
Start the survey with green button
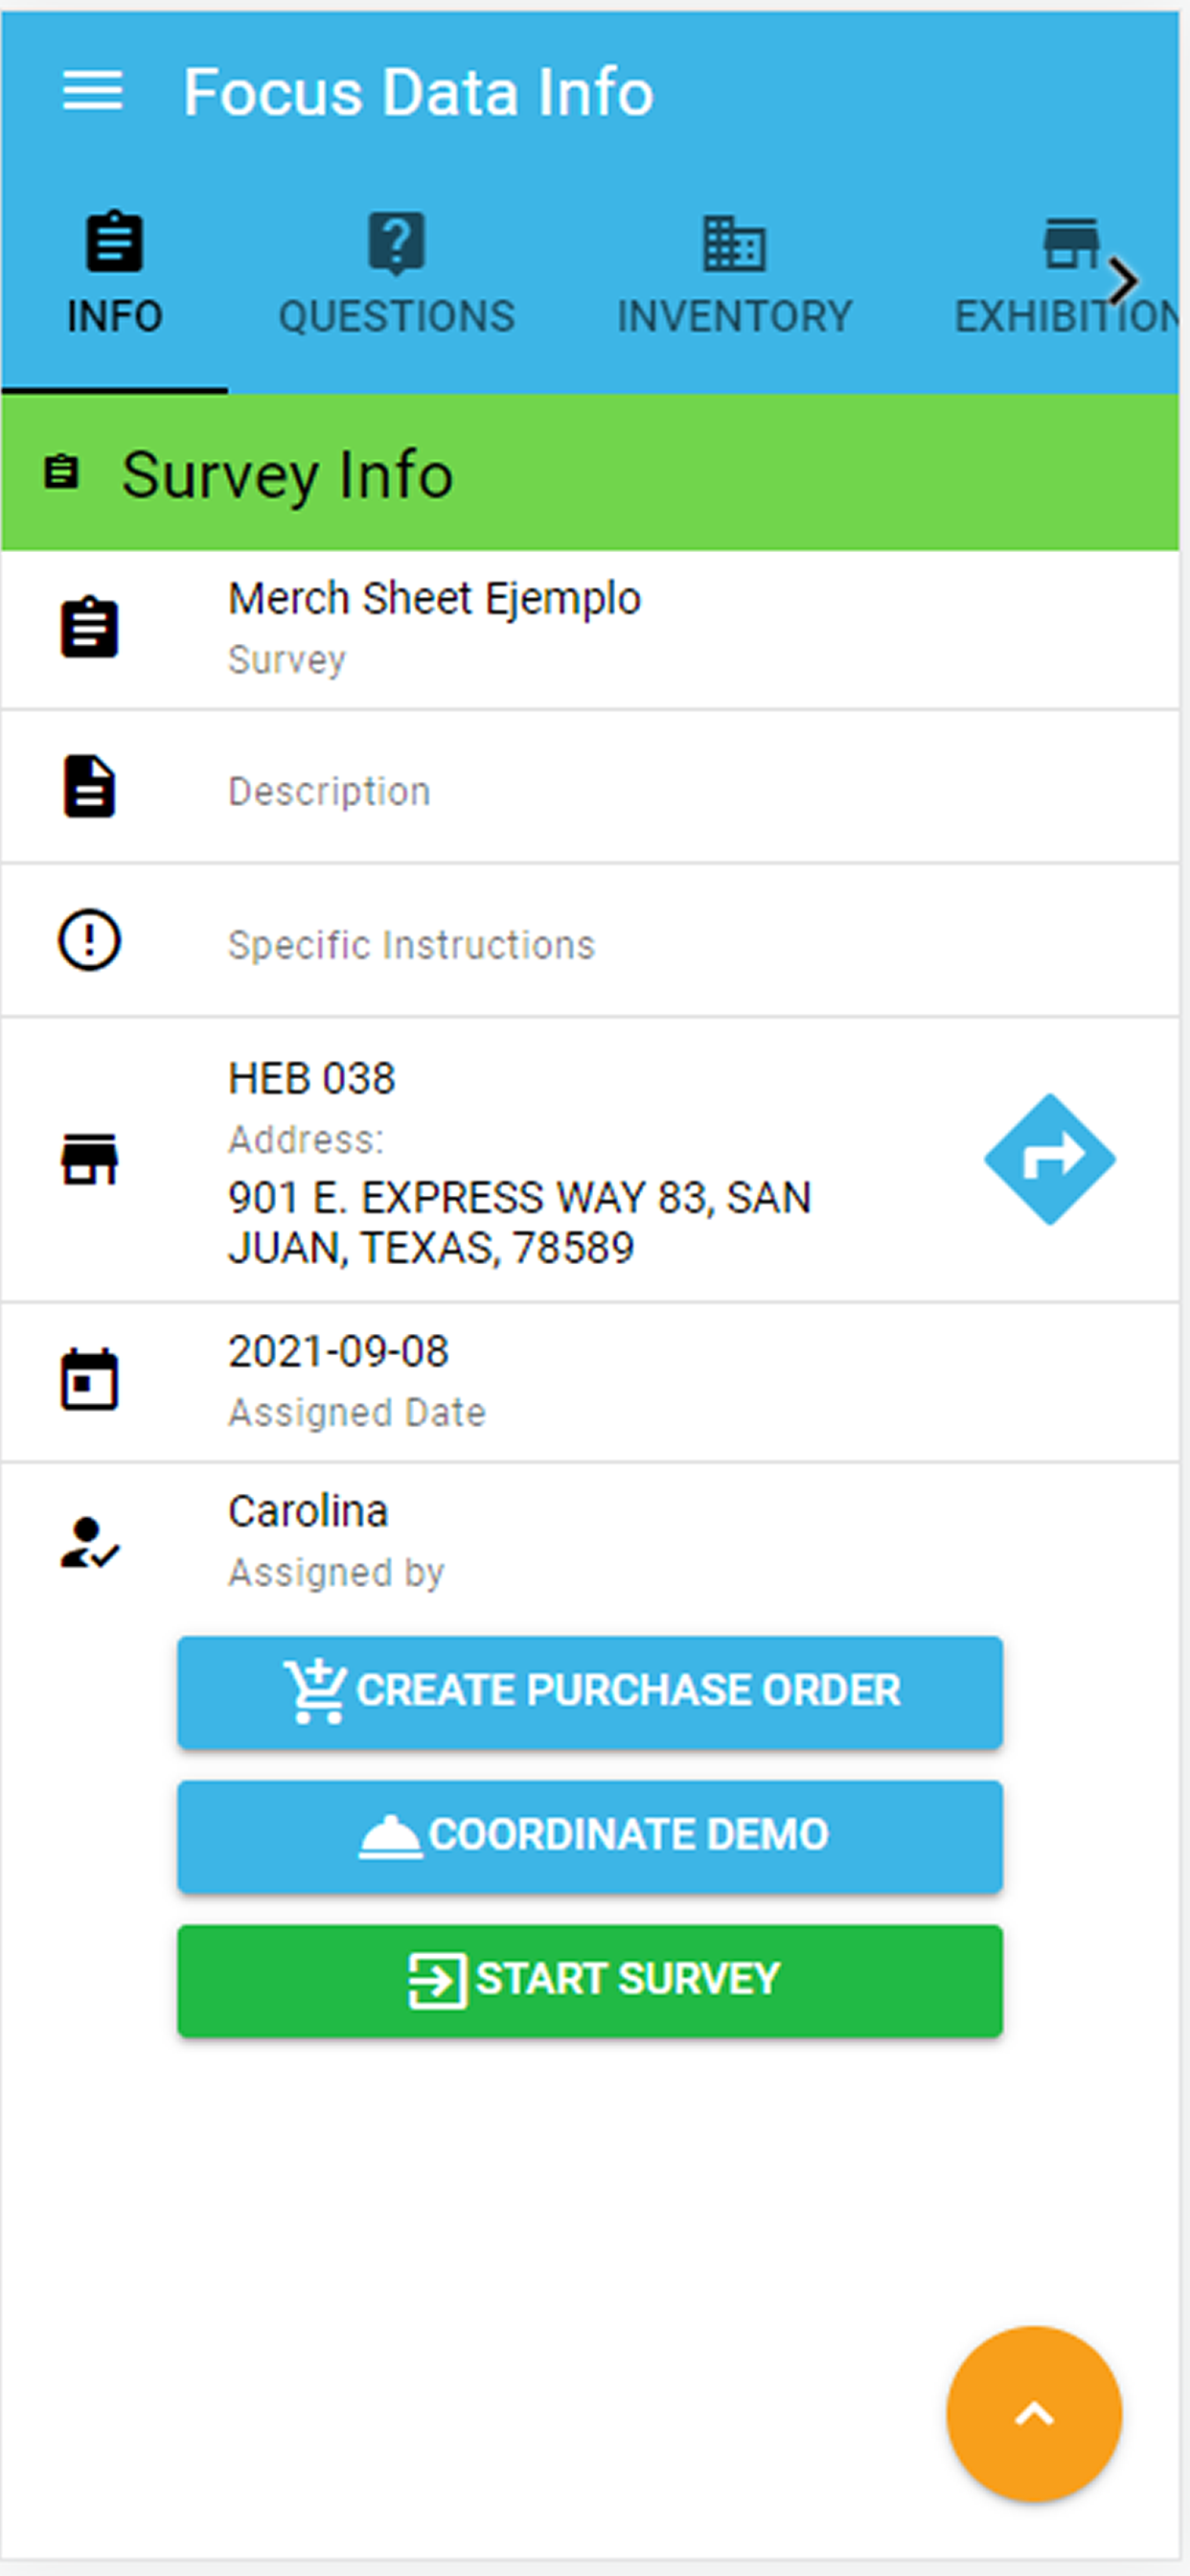pyautogui.click(x=590, y=1980)
